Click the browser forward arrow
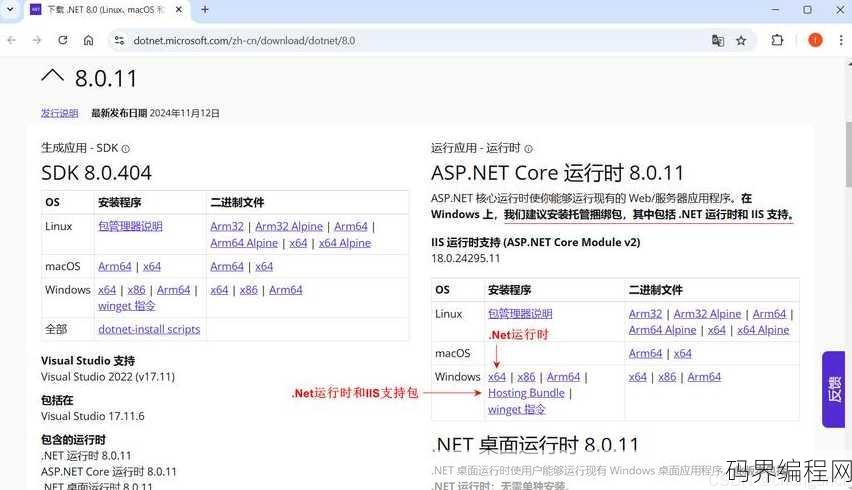This screenshot has height=490, width=852. 37,40
